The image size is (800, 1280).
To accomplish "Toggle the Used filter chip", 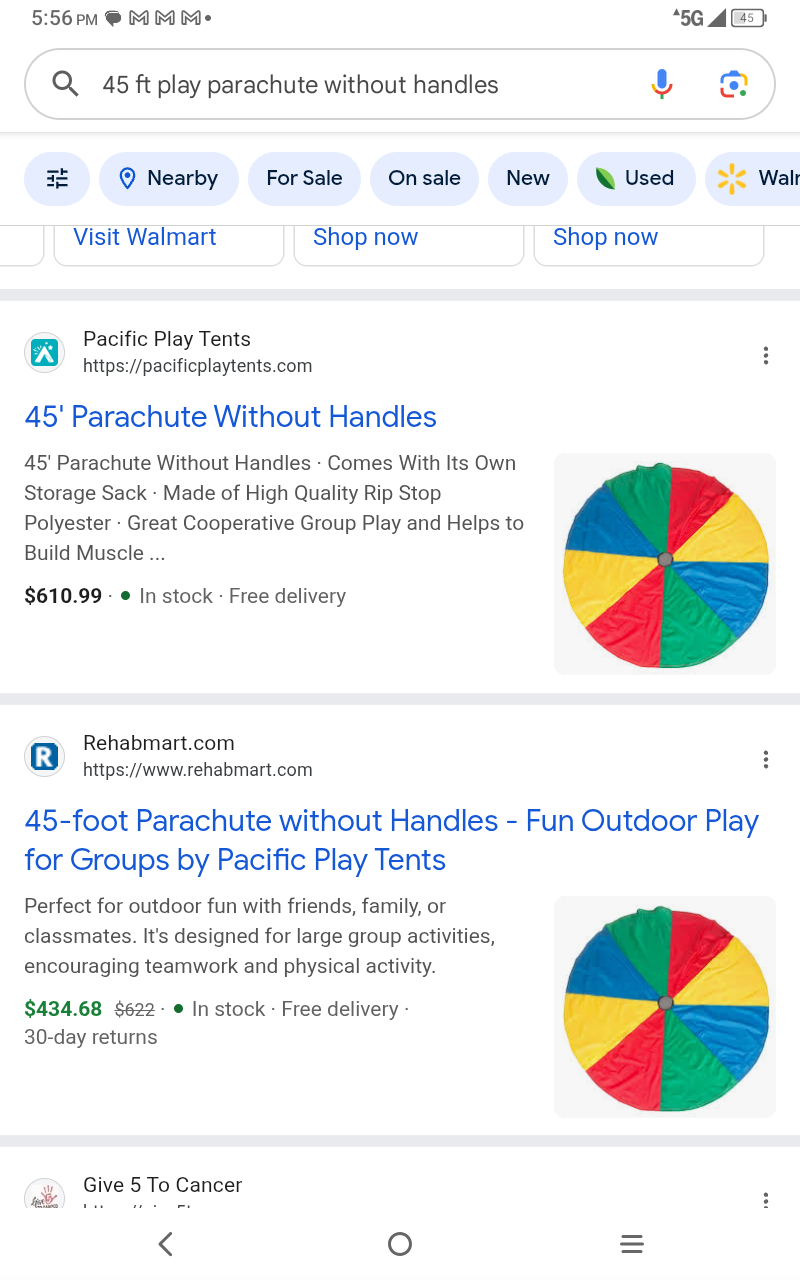I will pyautogui.click(x=636, y=179).
